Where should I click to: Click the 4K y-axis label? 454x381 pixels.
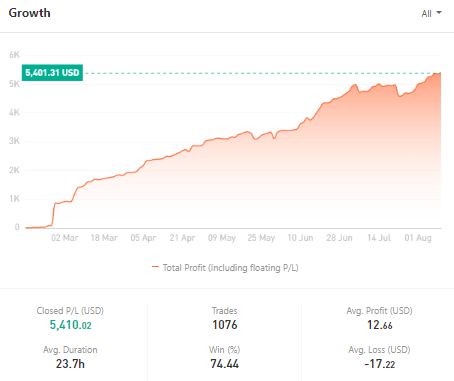pyautogui.click(x=14, y=112)
